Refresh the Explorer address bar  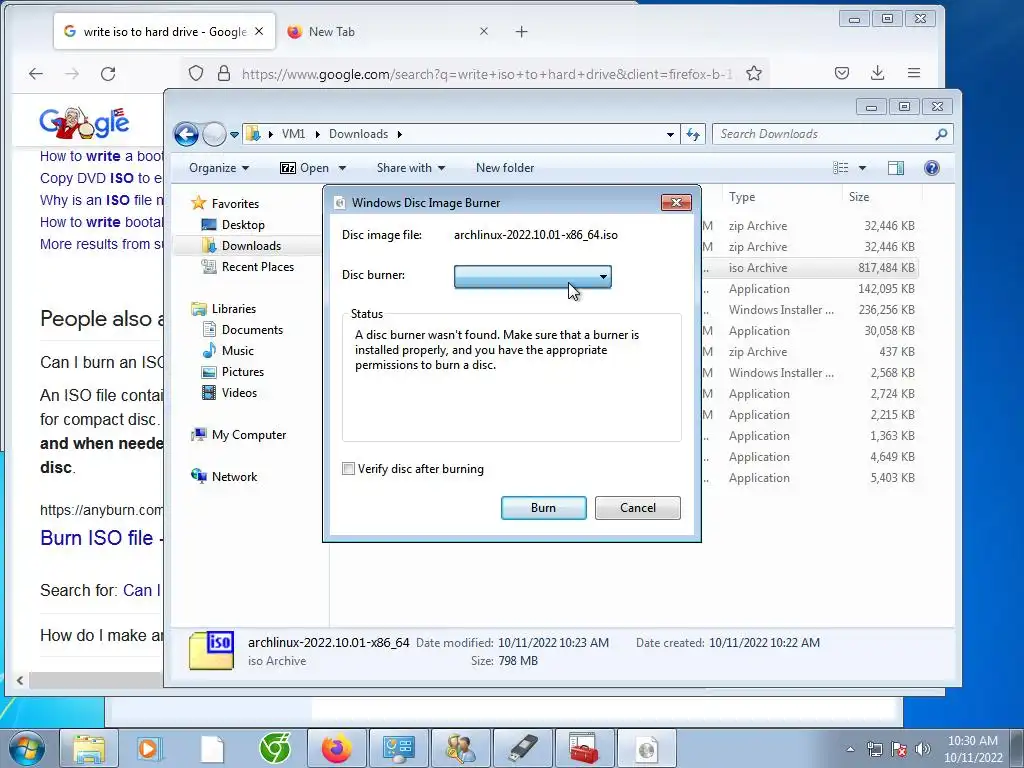tap(693, 134)
